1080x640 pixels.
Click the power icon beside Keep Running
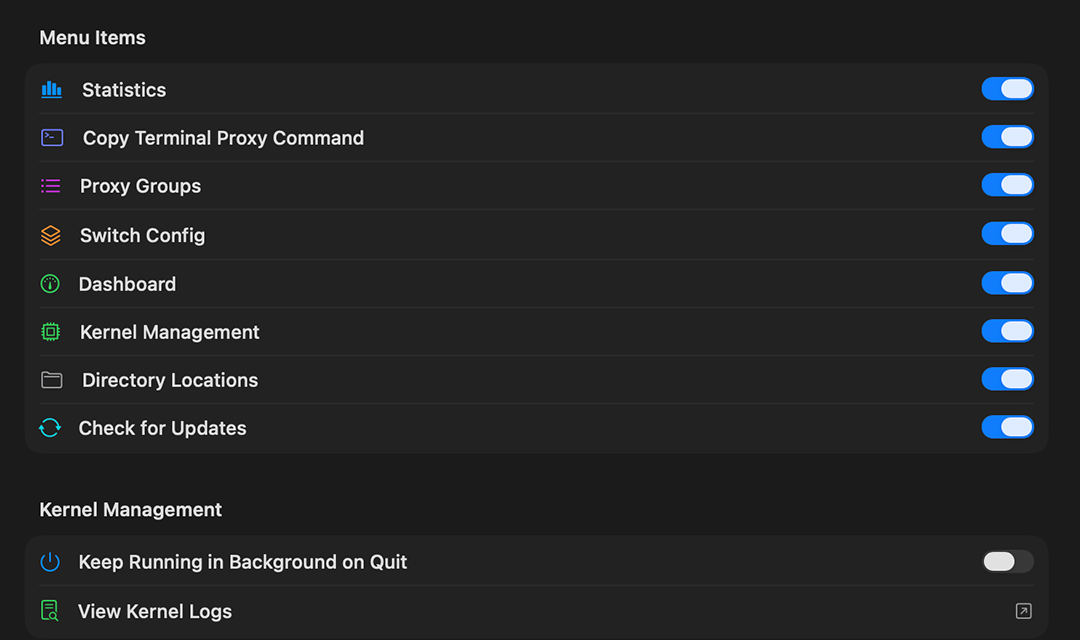point(50,562)
